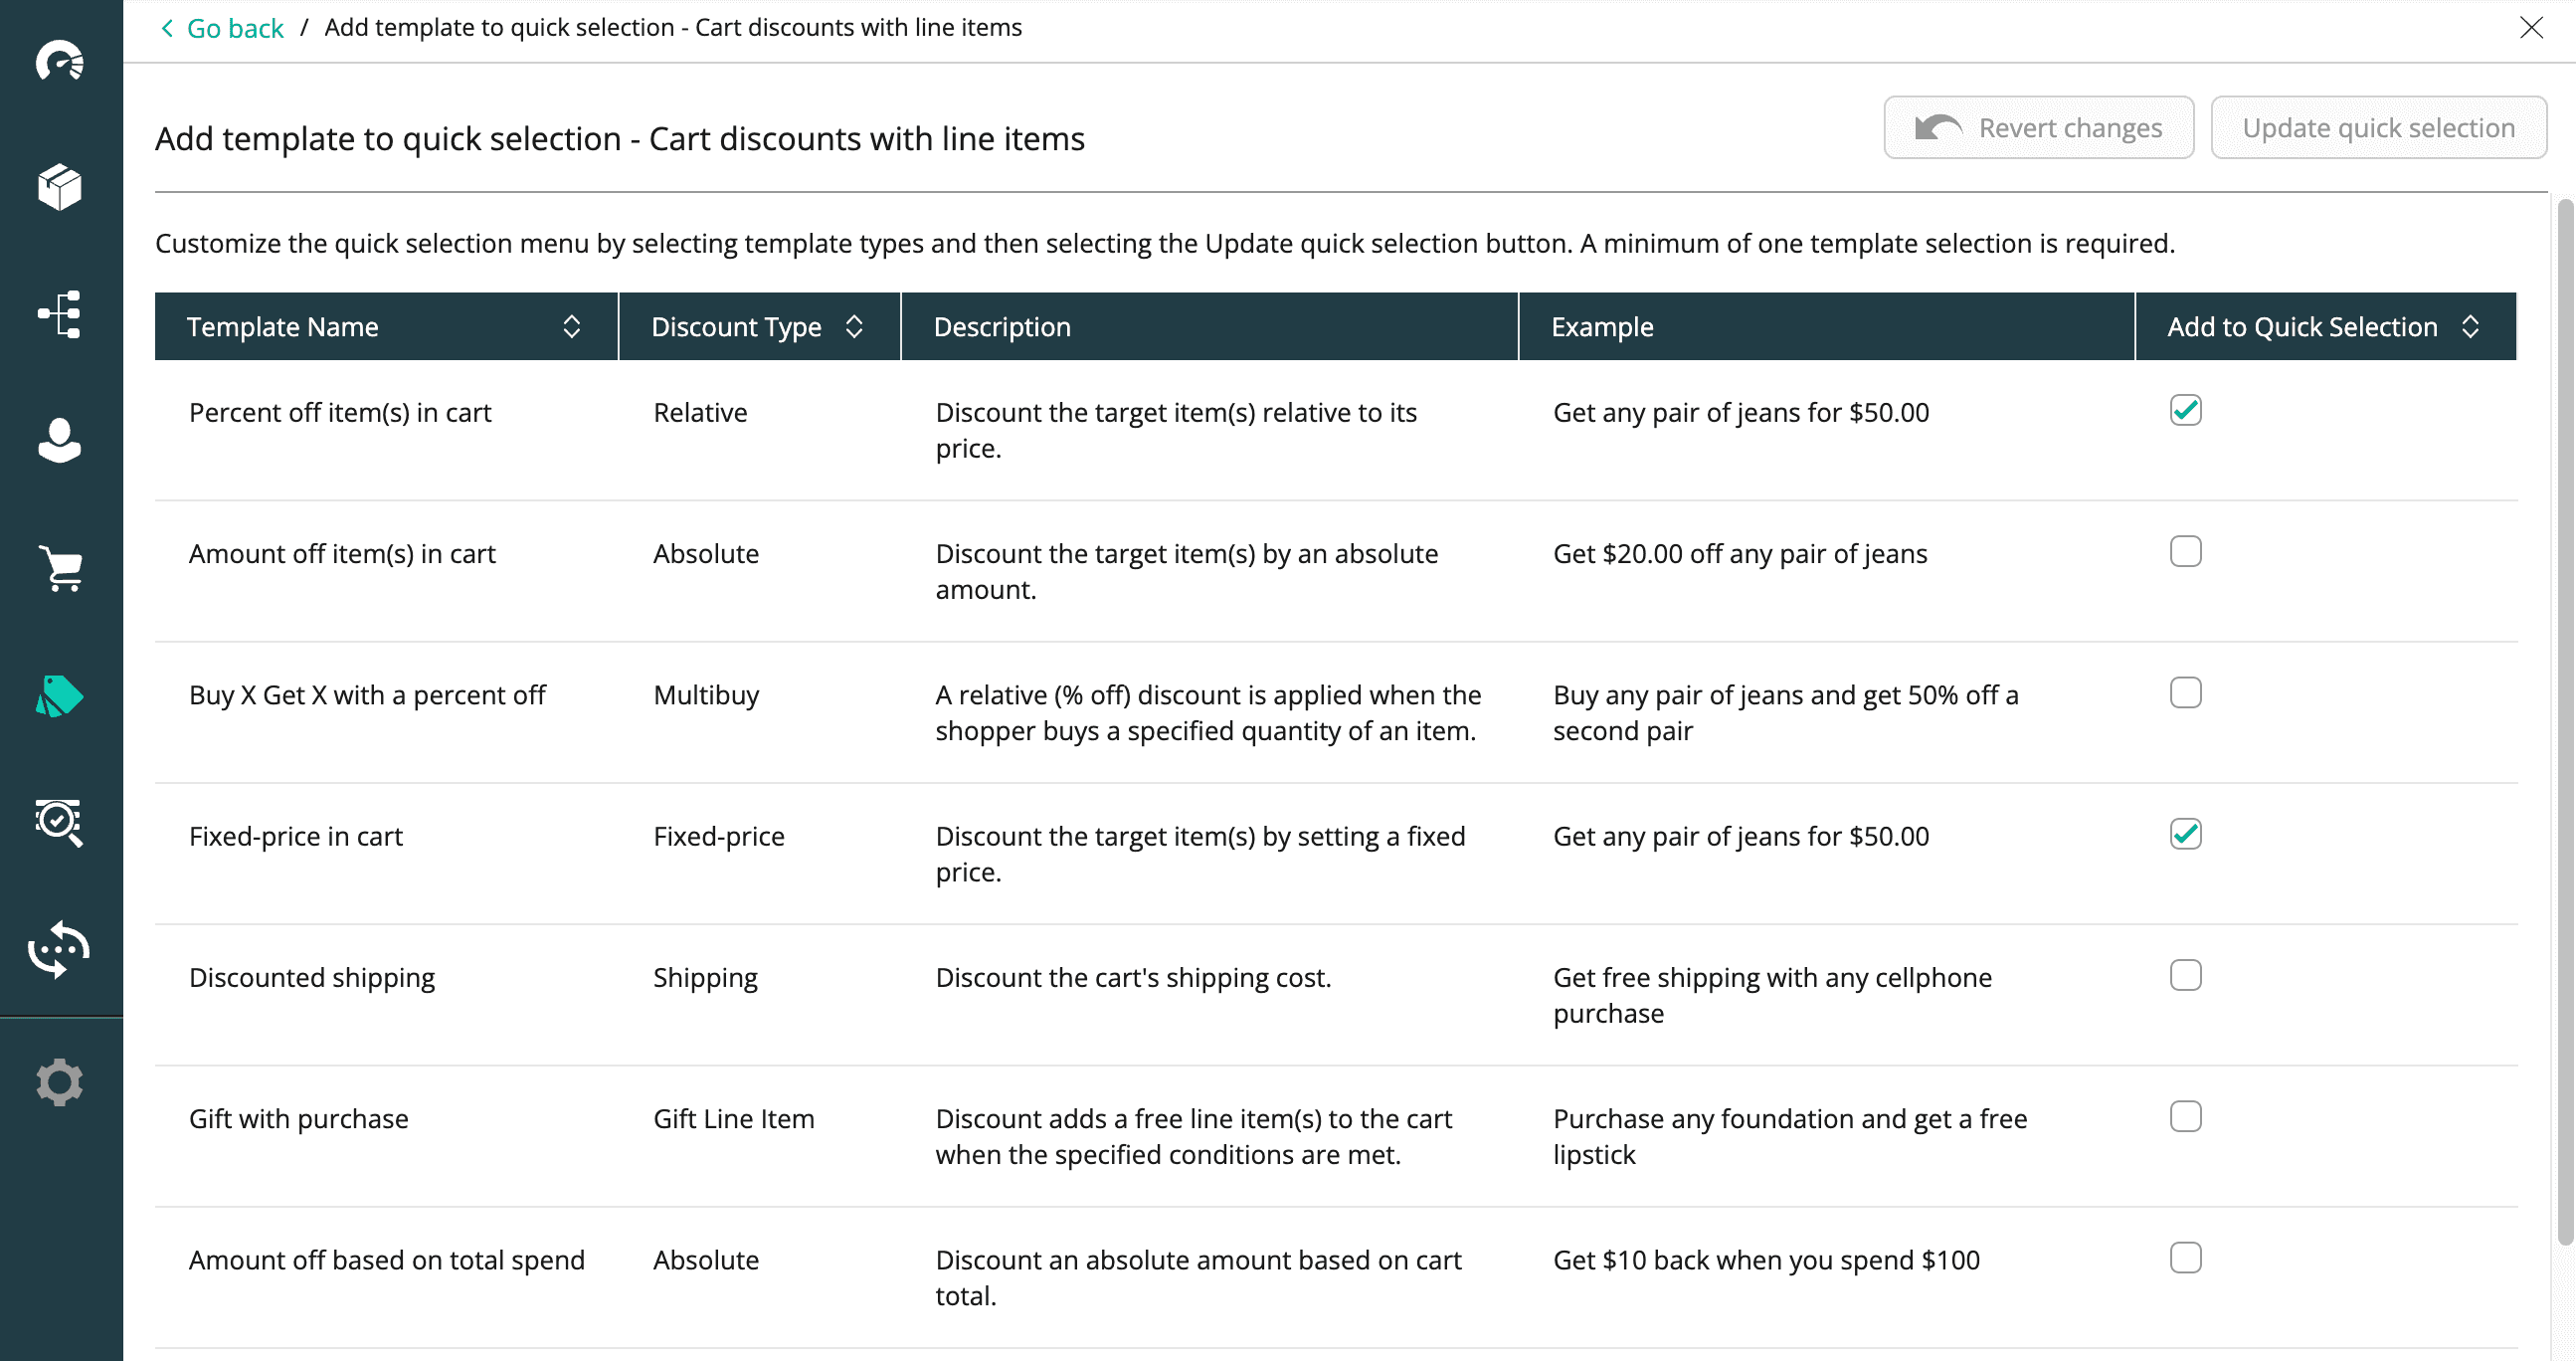This screenshot has height=1361, width=2576.
Task: Sort by Discount Type column arrows
Action: pos(854,327)
